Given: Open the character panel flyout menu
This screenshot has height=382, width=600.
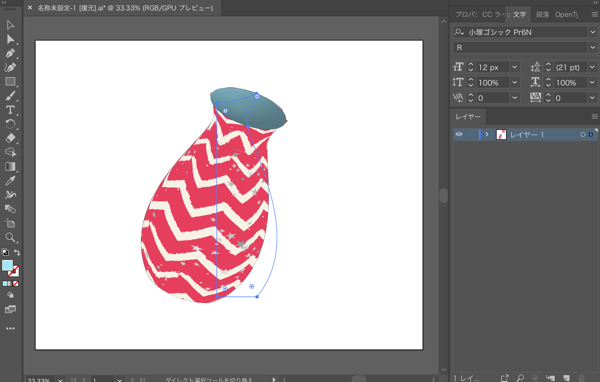Looking at the screenshot, I should (x=594, y=15).
